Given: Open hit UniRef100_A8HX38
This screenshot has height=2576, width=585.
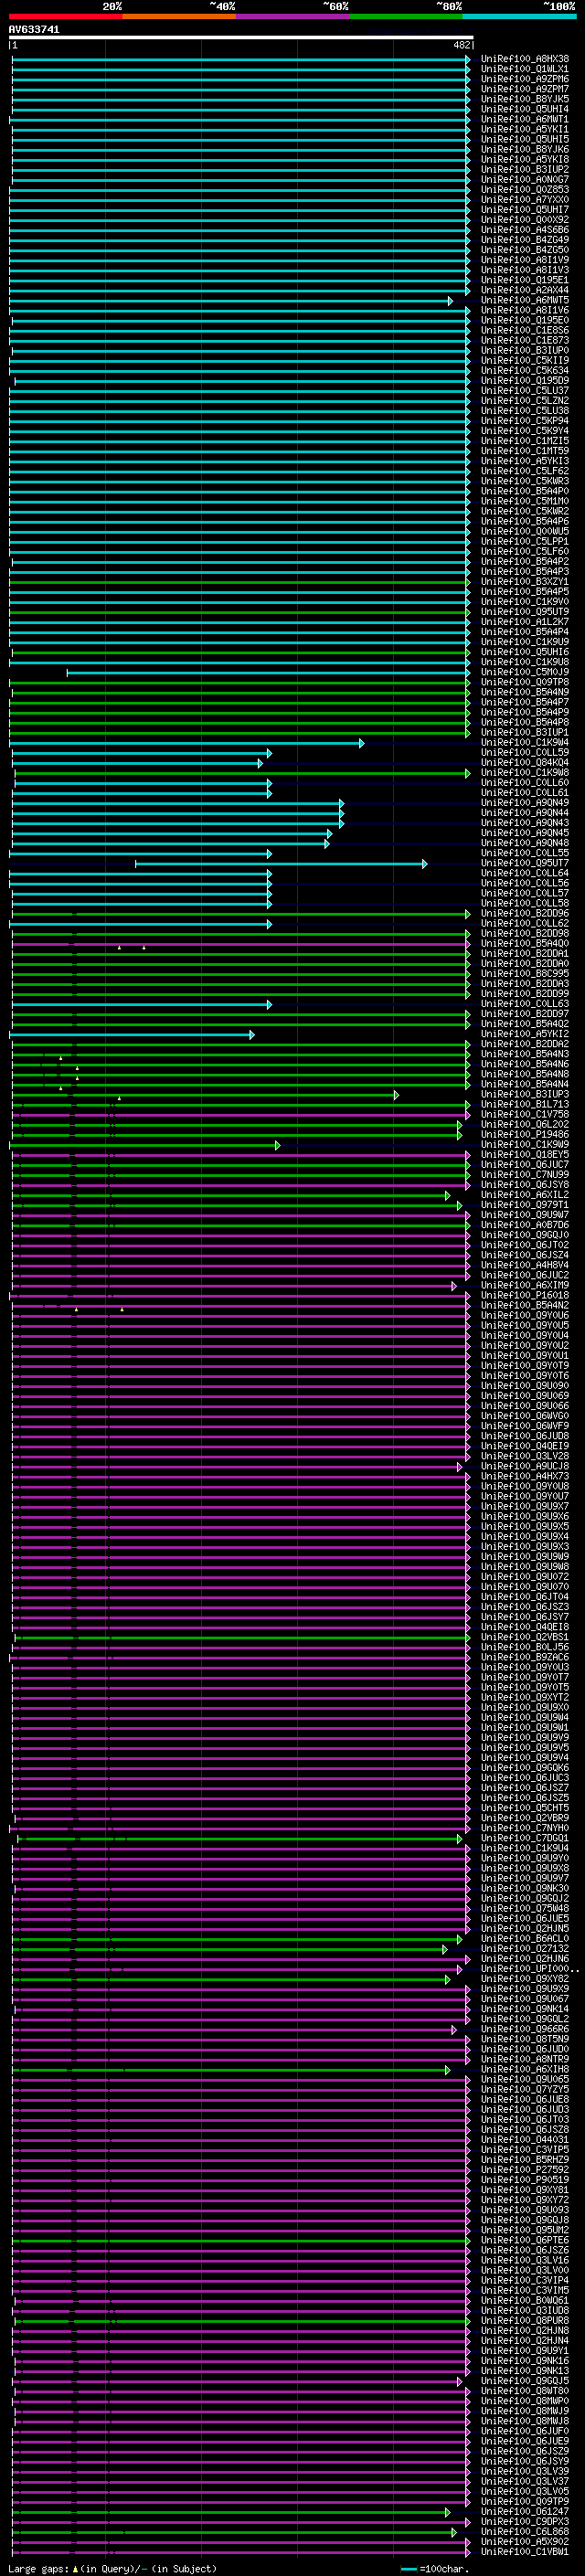Looking at the screenshot, I should tap(525, 59).
